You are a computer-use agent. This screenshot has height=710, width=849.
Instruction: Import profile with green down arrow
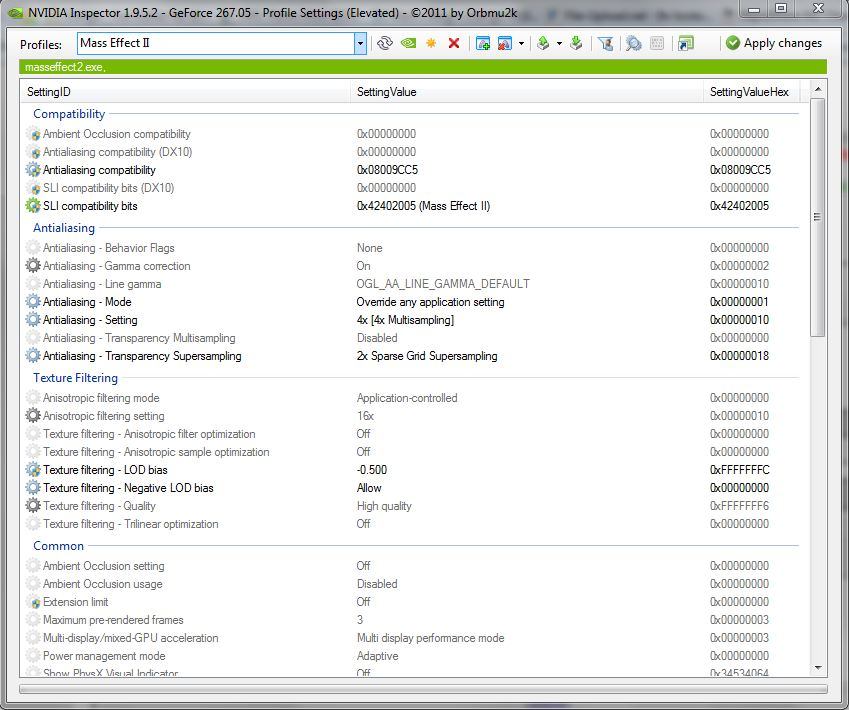(x=576, y=43)
